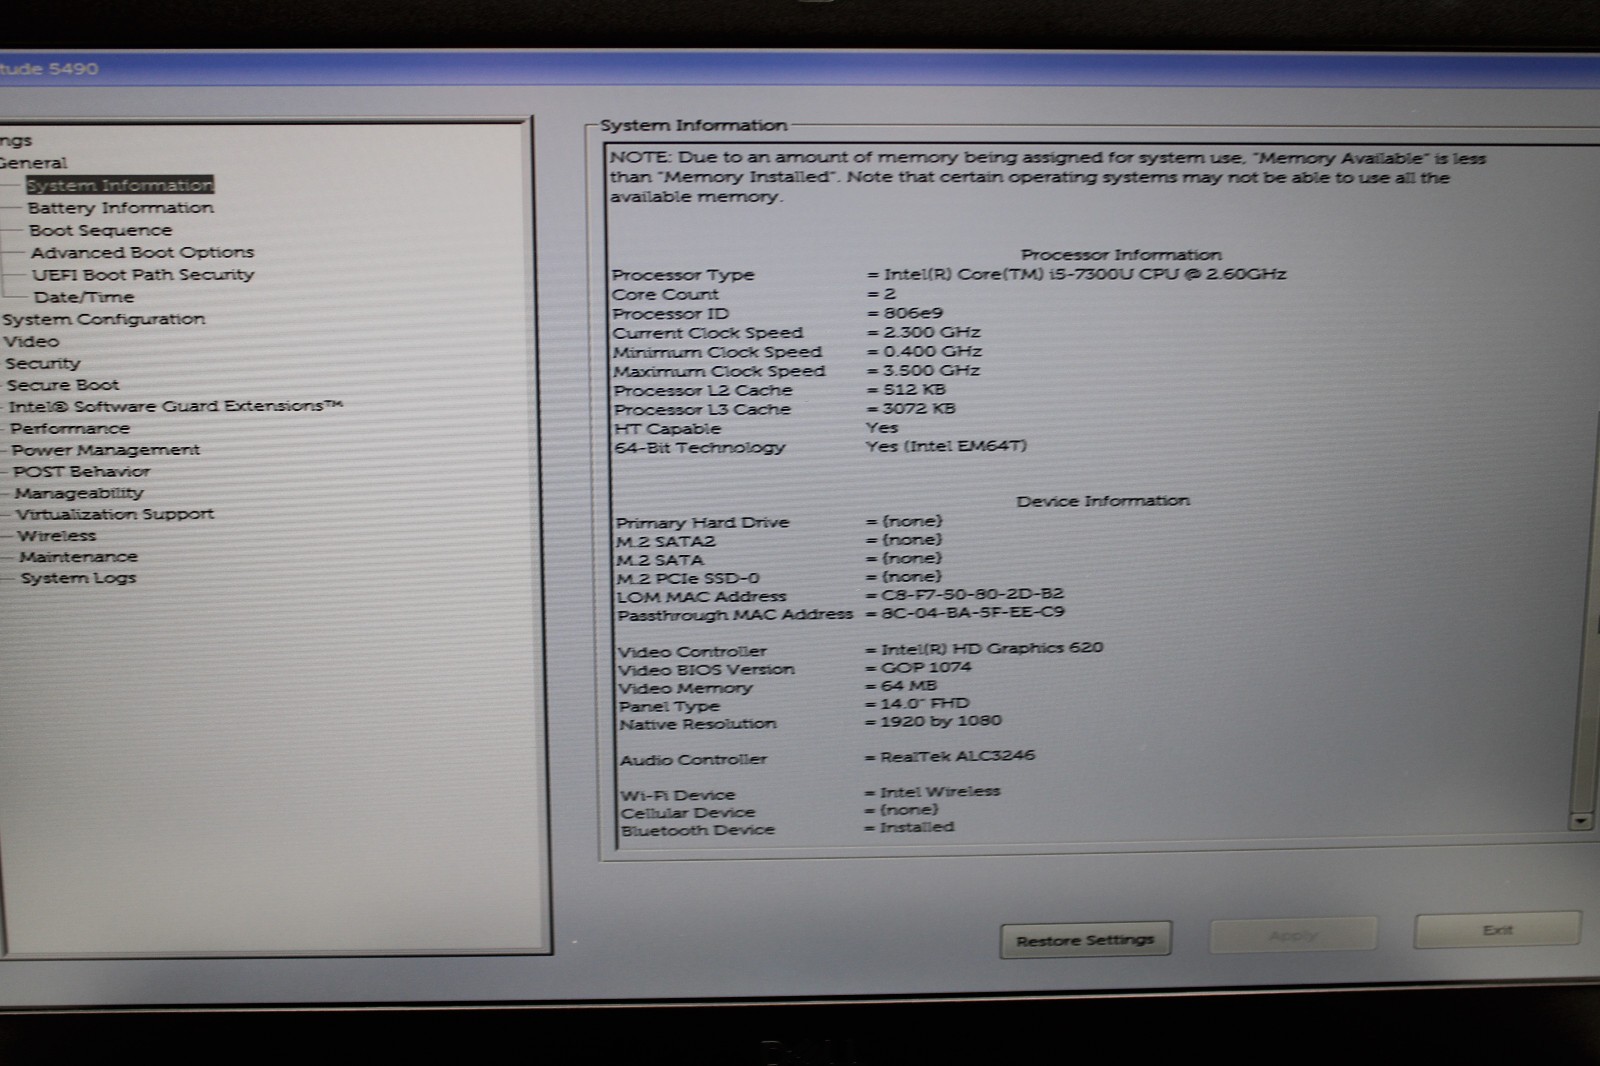Click the Video Controller value Intel HD Graphics 620
This screenshot has width=1600, height=1066.
click(991, 648)
